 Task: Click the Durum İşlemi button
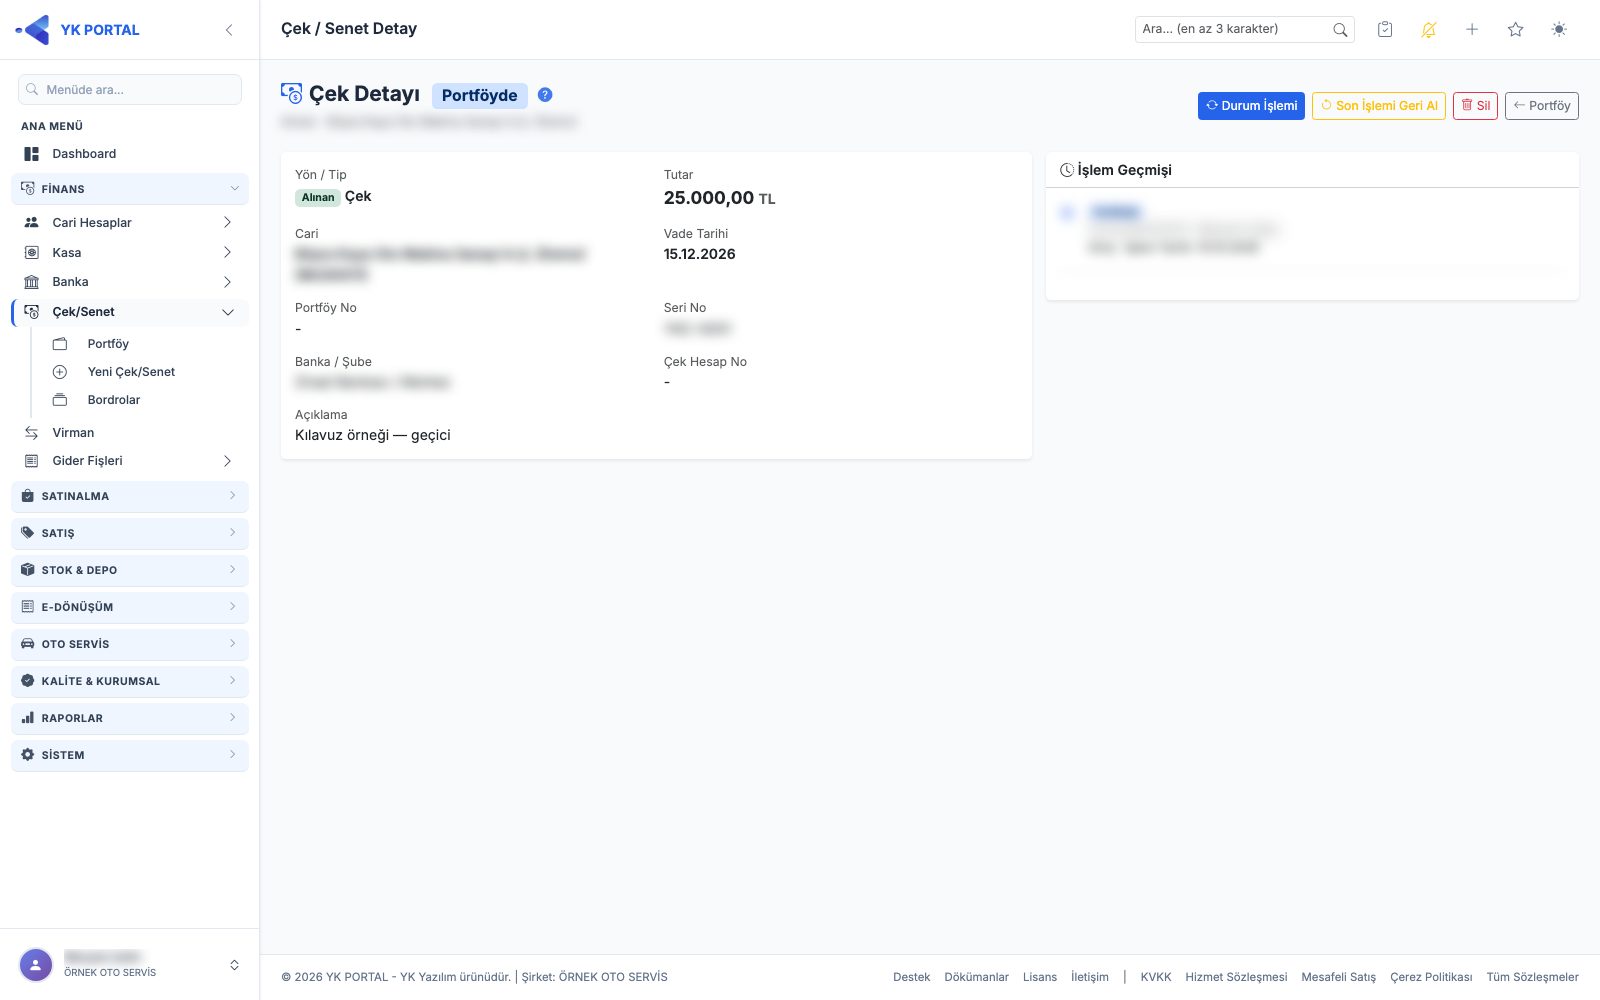point(1251,106)
